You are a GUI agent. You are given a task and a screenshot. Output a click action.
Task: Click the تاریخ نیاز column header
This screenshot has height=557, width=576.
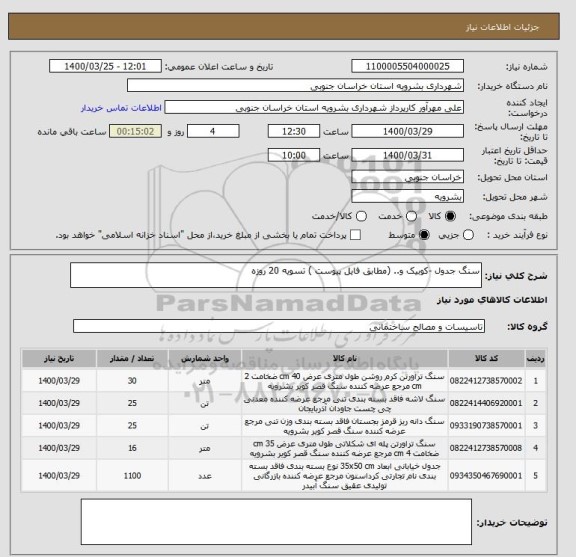tap(59, 358)
